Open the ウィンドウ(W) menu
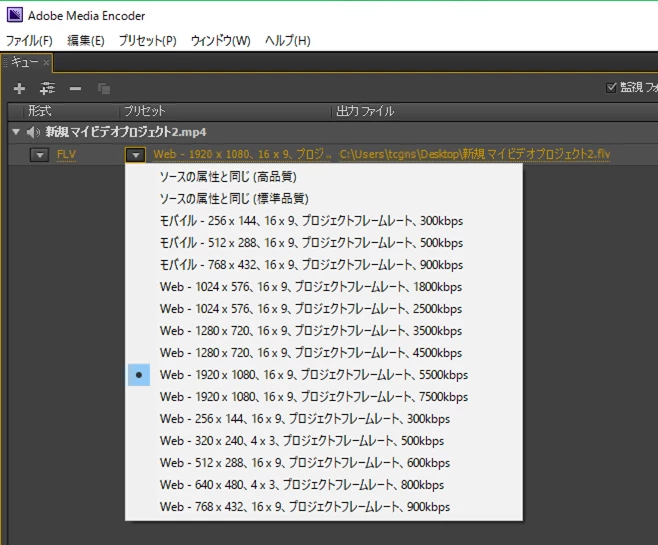The height and width of the screenshot is (545, 658). [221, 41]
